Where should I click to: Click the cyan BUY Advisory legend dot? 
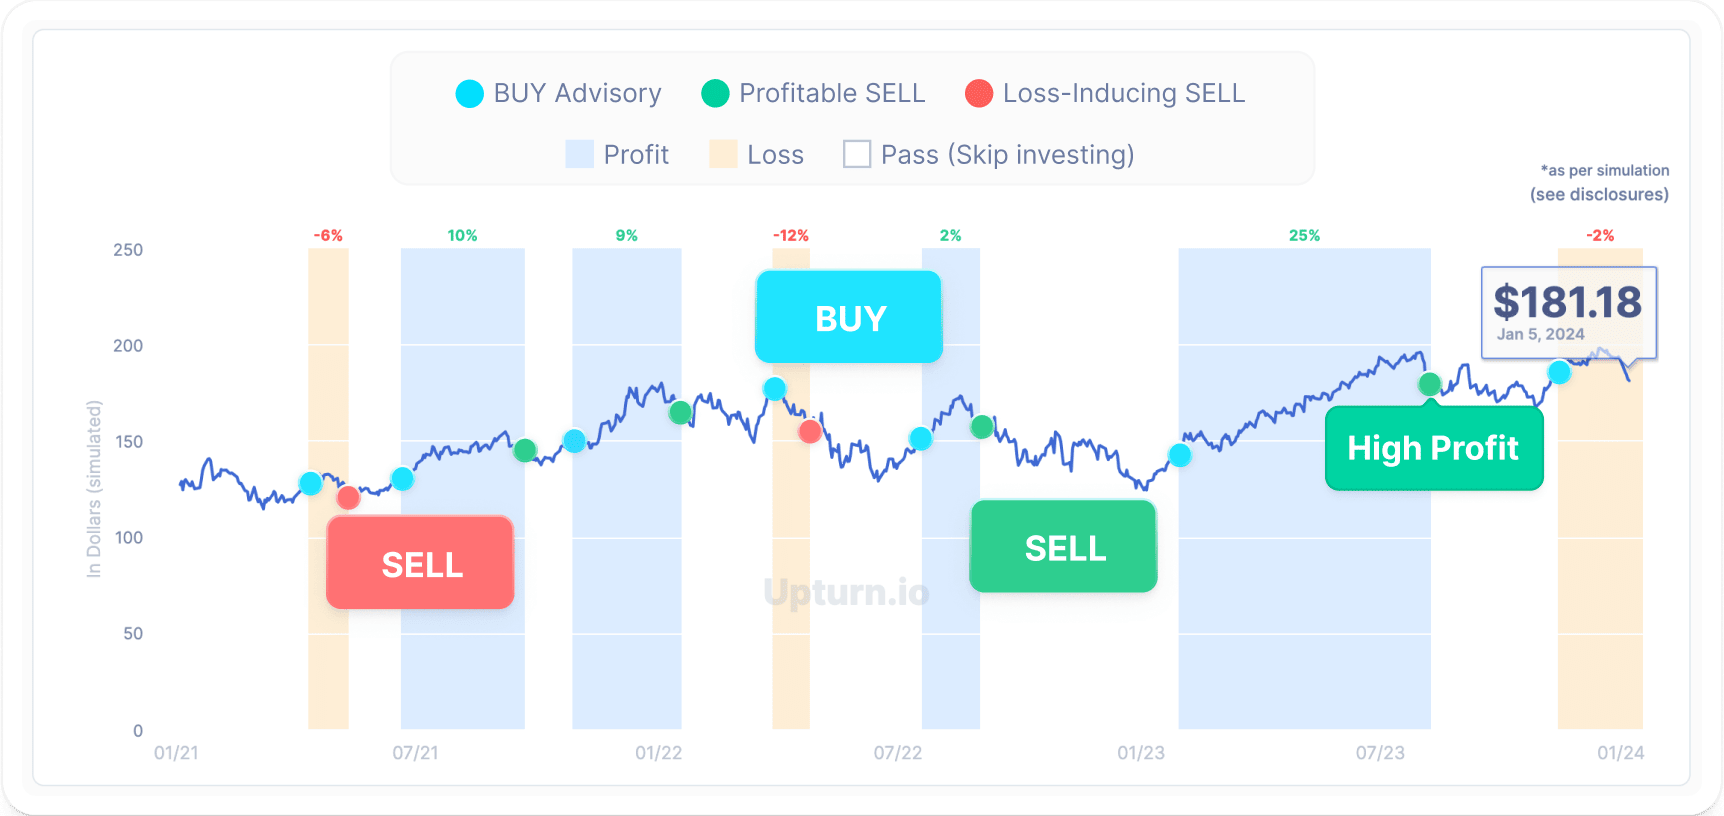(x=469, y=94)
